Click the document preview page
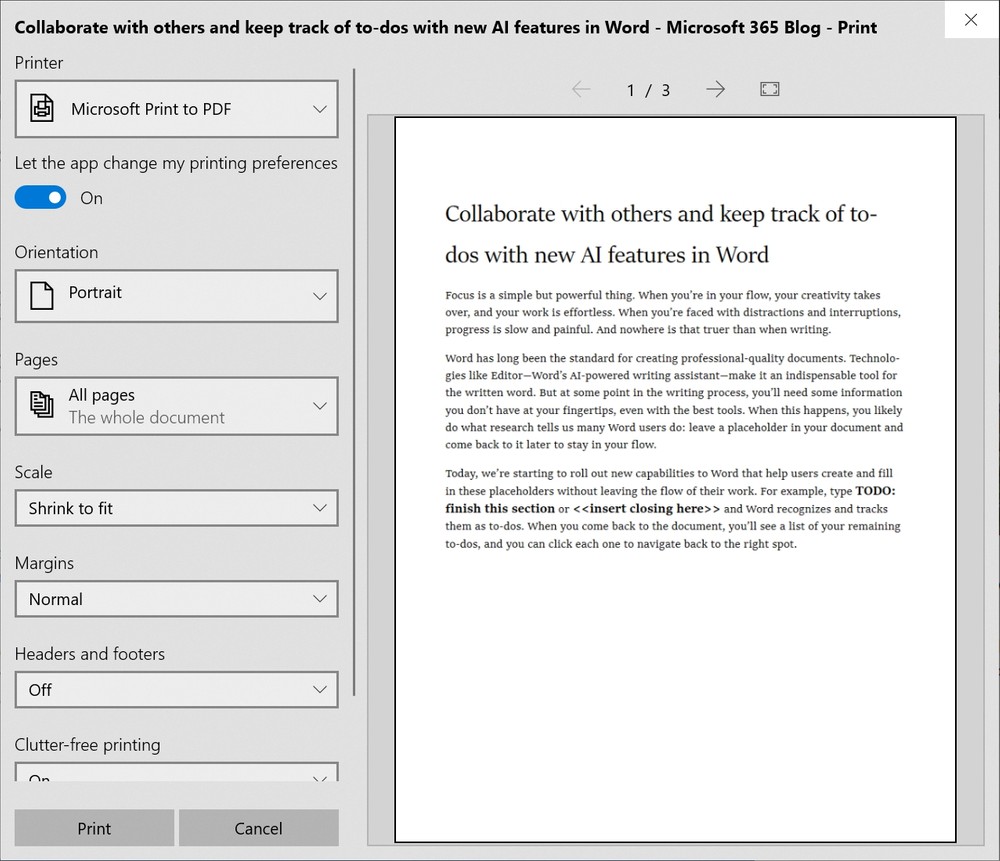This screenshot has height=861, width=1000. point(675,480)
